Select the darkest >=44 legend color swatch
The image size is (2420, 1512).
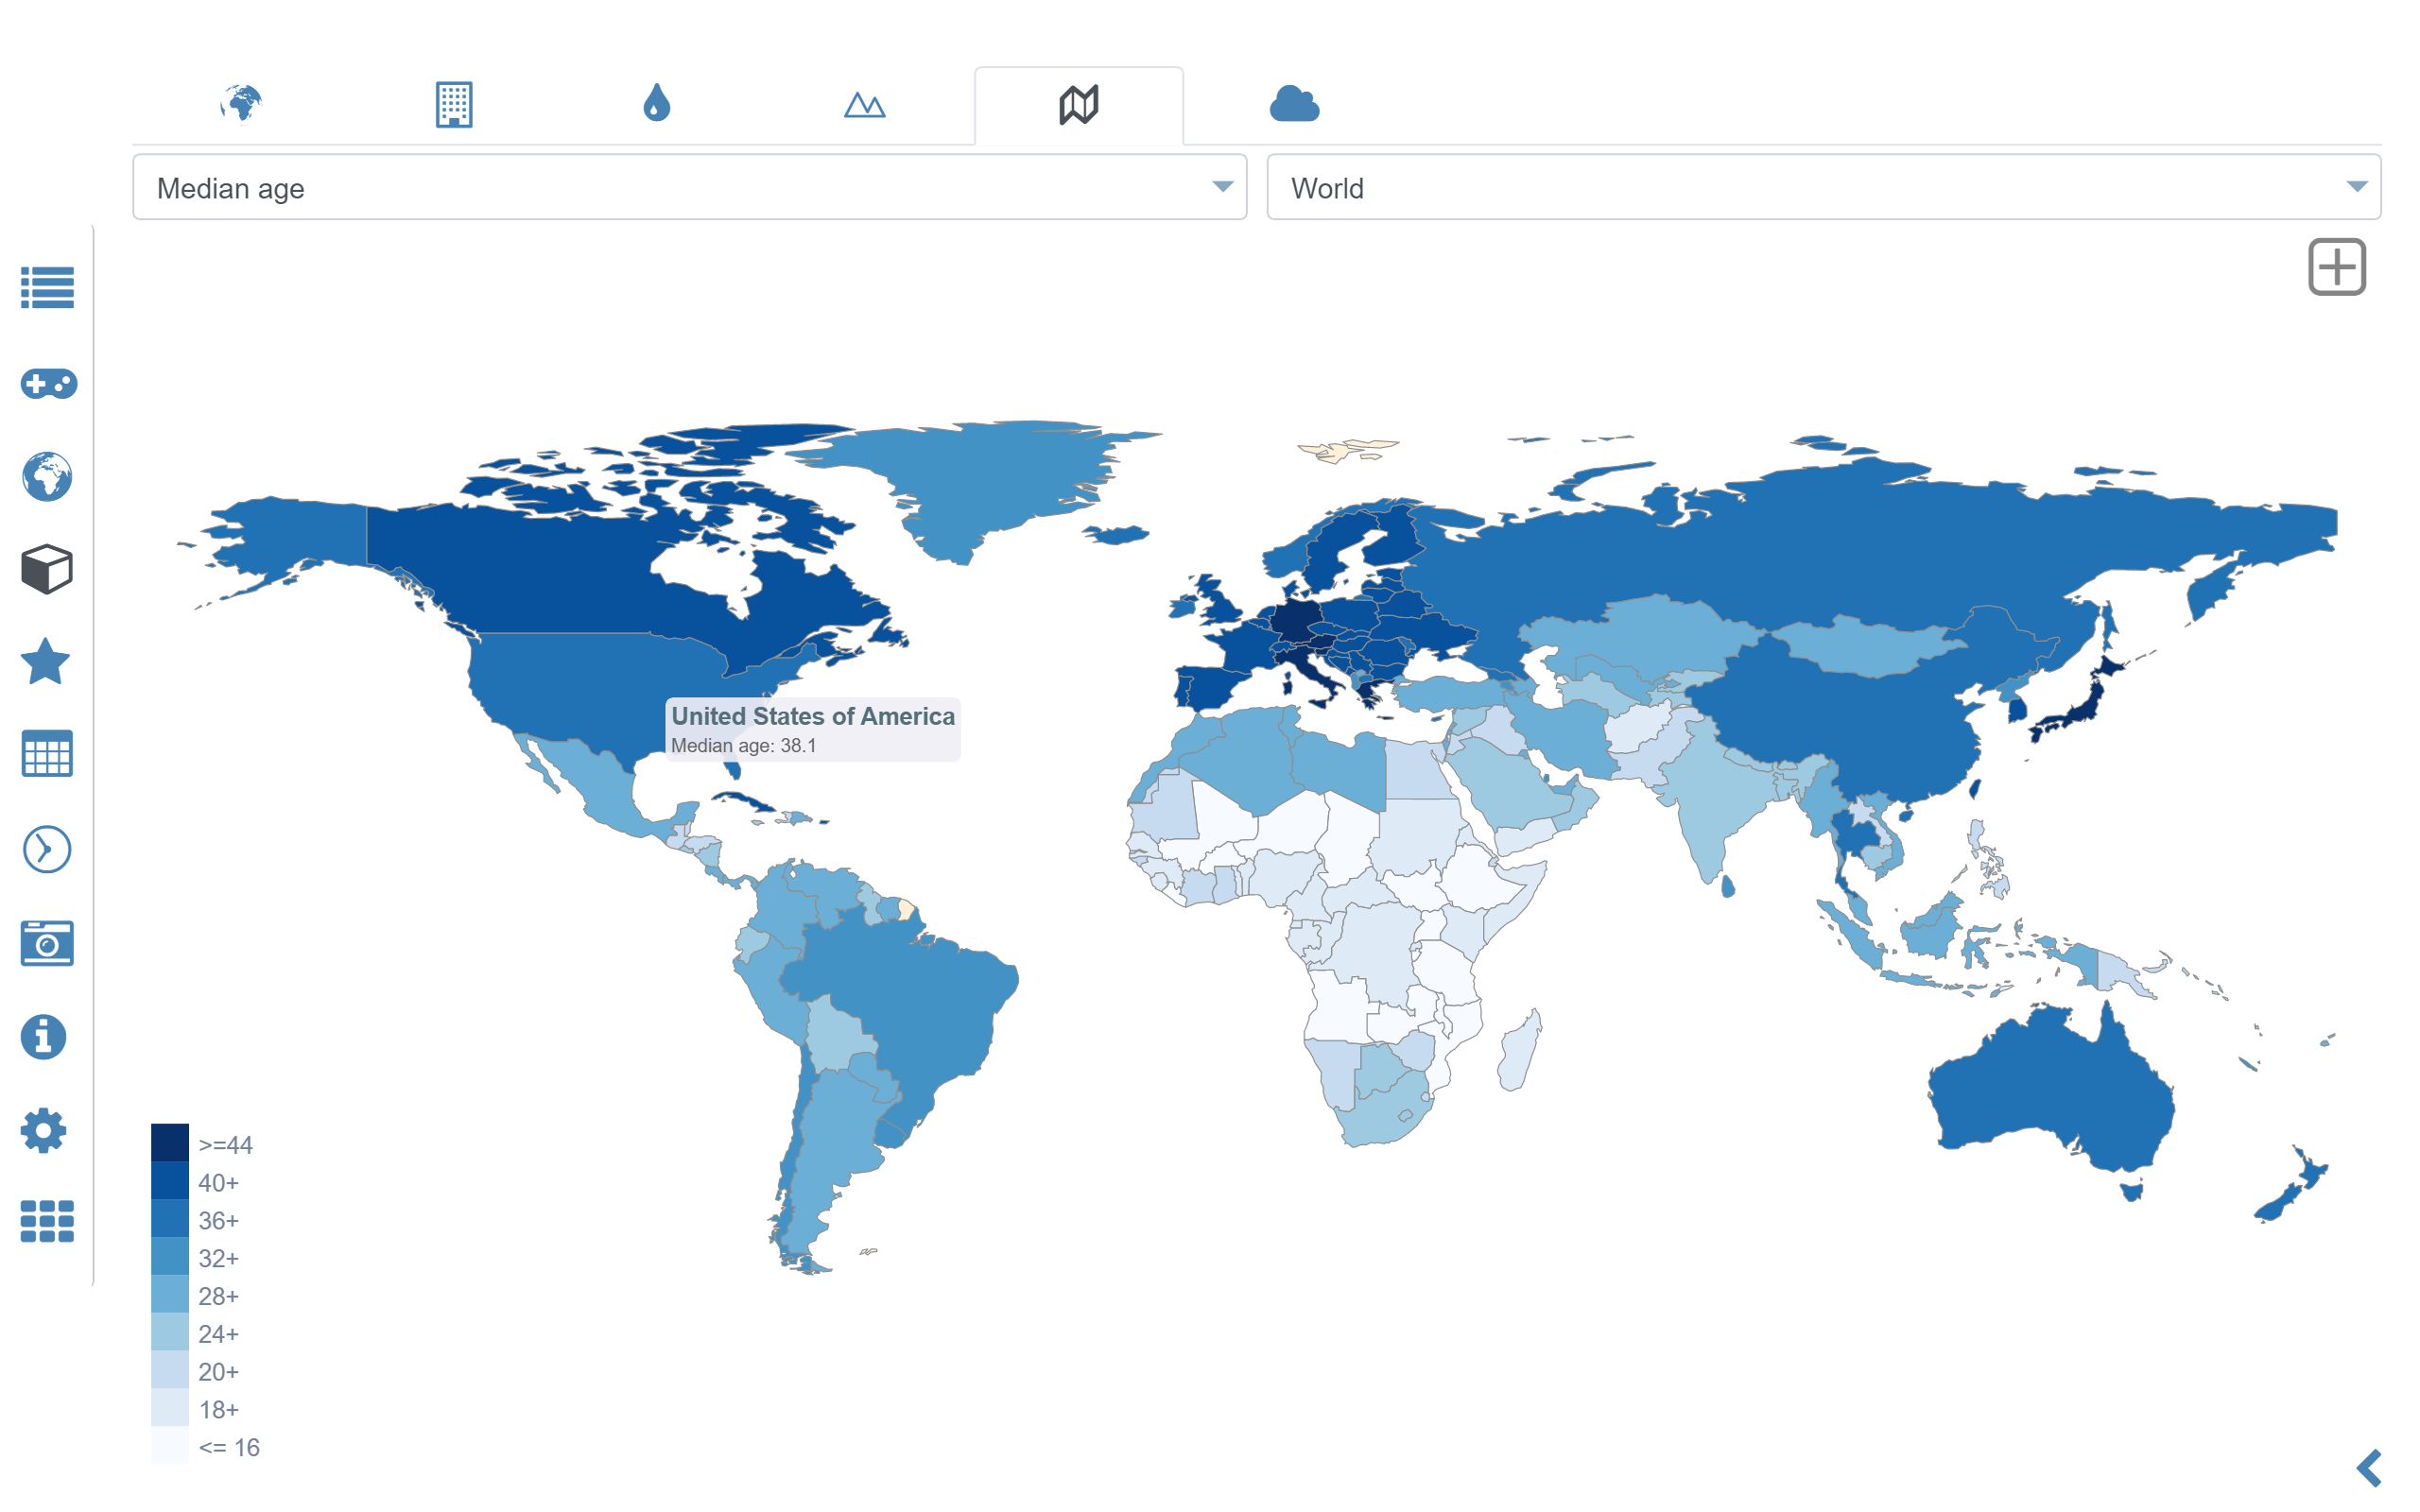[170, 1144]
